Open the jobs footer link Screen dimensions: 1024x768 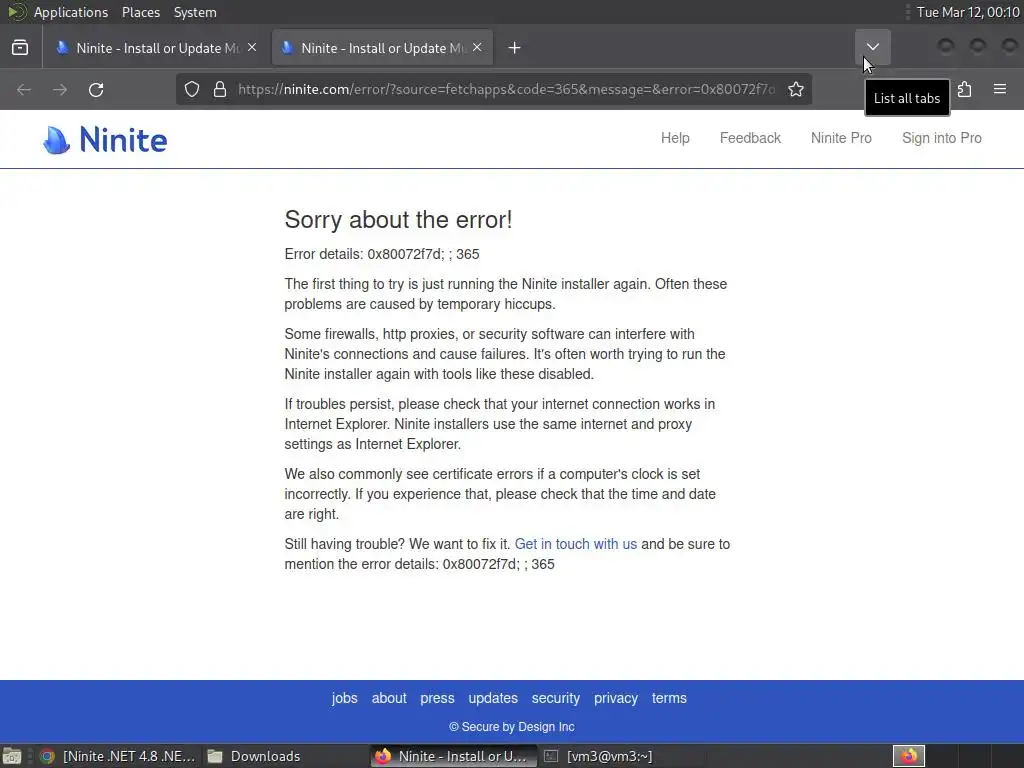point(344,698)
